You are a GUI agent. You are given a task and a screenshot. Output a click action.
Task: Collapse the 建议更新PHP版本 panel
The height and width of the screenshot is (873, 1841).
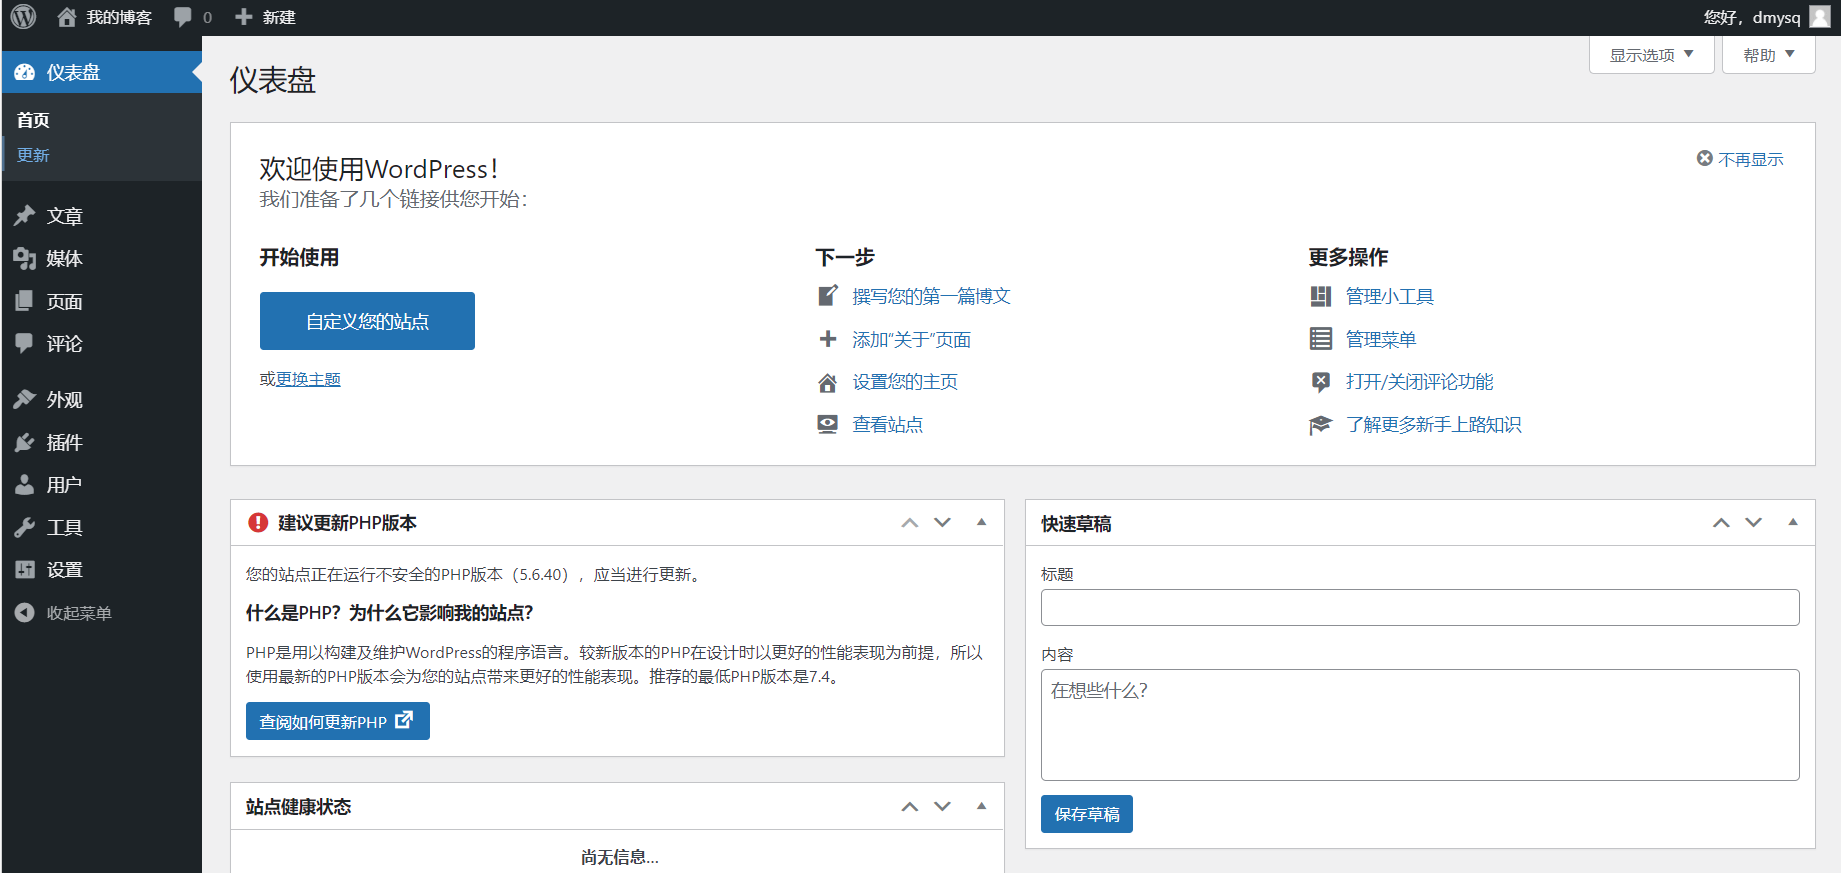(982, 522)
